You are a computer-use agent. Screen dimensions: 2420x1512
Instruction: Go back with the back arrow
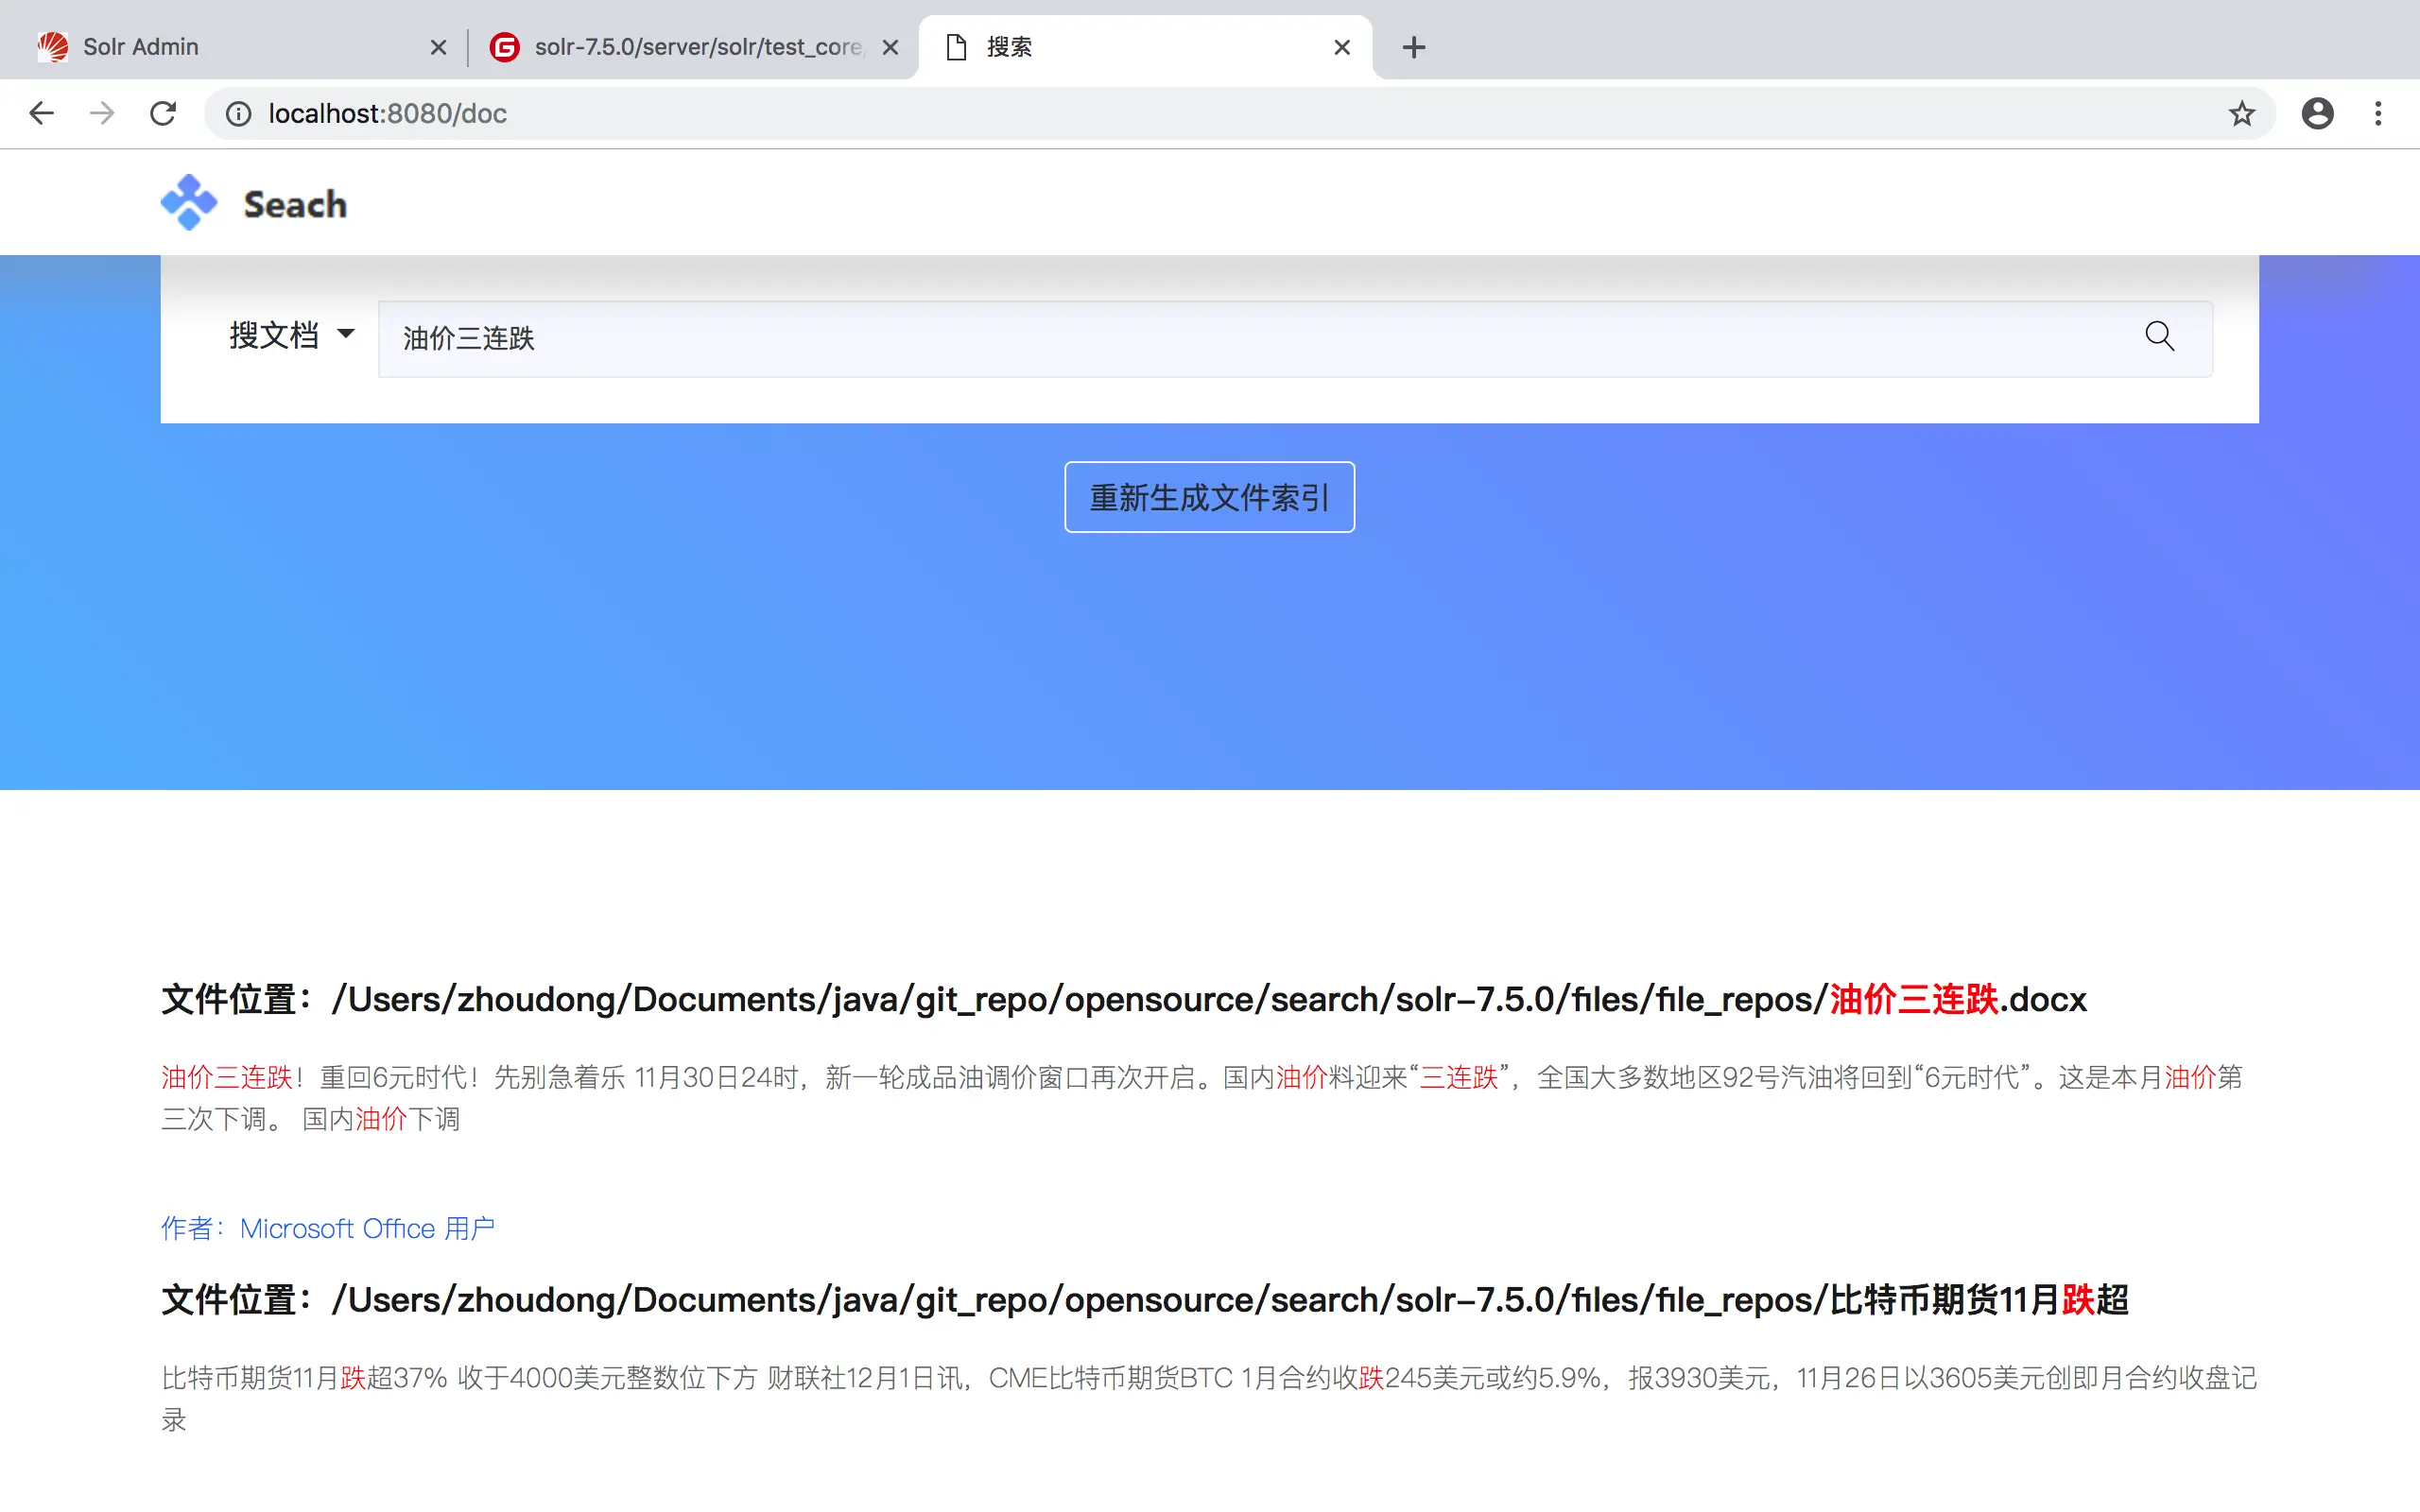pos(41,114)
